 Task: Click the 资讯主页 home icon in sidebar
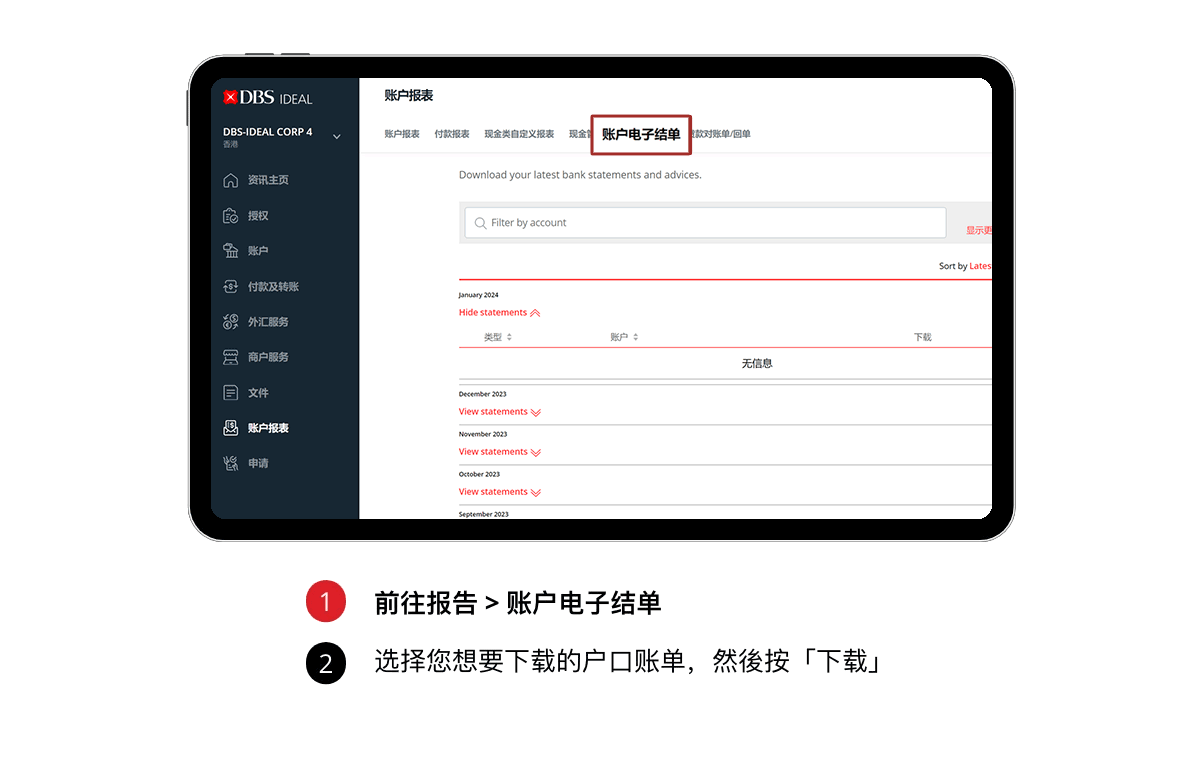click(x=230, y=180)
